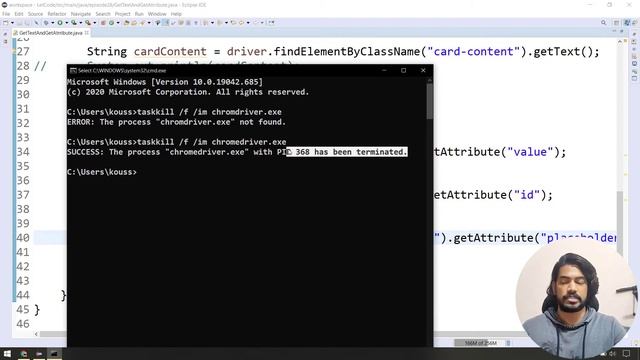Open the Run menu
Screen dimensions: 640x360
[x=139, y=14]
